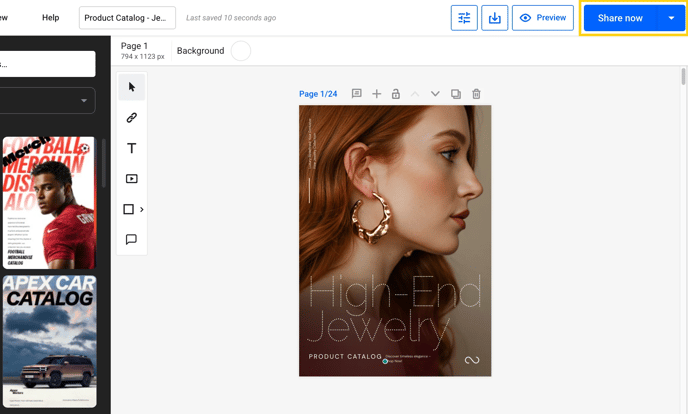688x414 pixels.
Task: Activate the Text tool
Action: (131, 148)
